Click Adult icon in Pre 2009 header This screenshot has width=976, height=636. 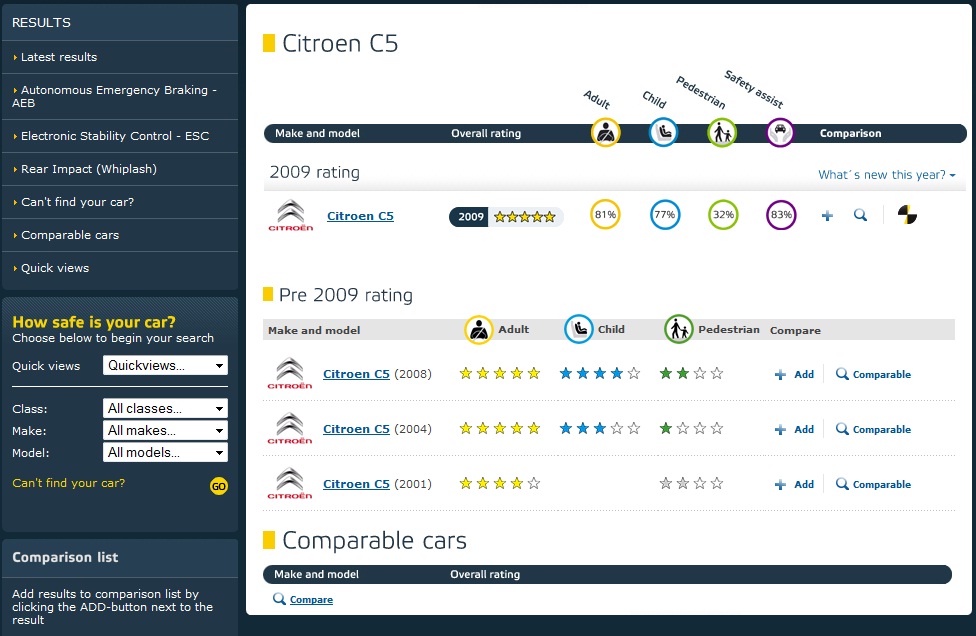pyautogui.click(x=479, y=330)
